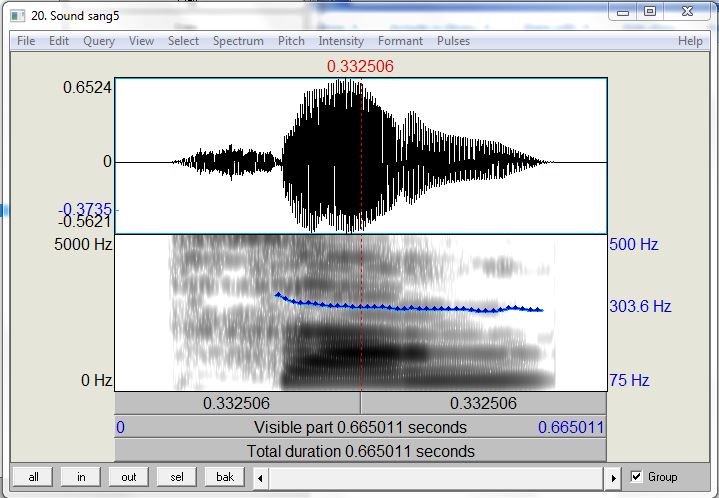The width and height of the screenshot is (719, 498).
Task: Open the Query menu
Action: (99, 41)
